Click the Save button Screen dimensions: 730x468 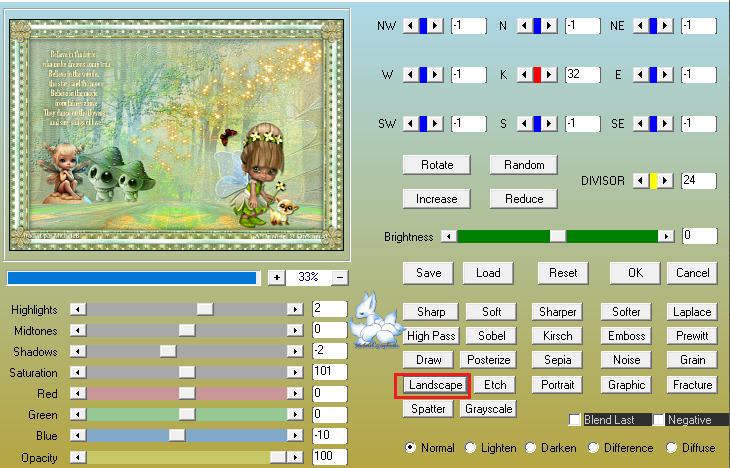pyautogui.click(x=428, y=273)
